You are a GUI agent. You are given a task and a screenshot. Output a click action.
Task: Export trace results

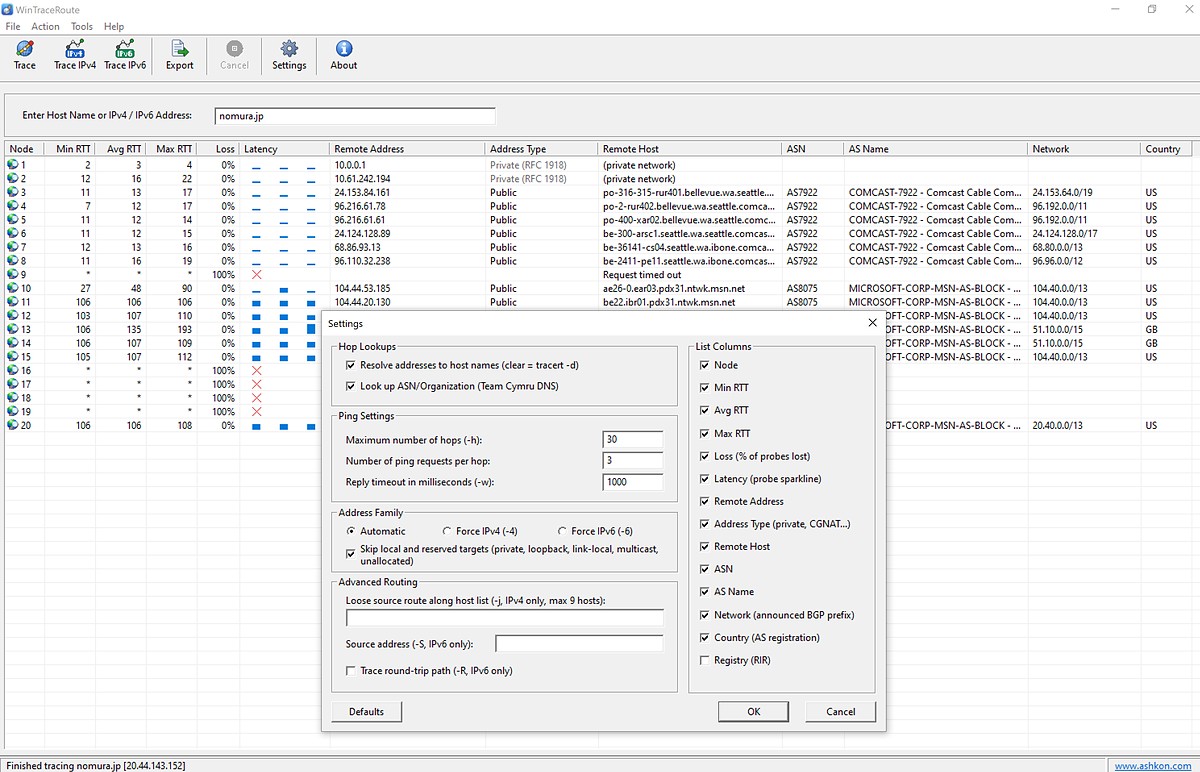(x=180, y=55)
